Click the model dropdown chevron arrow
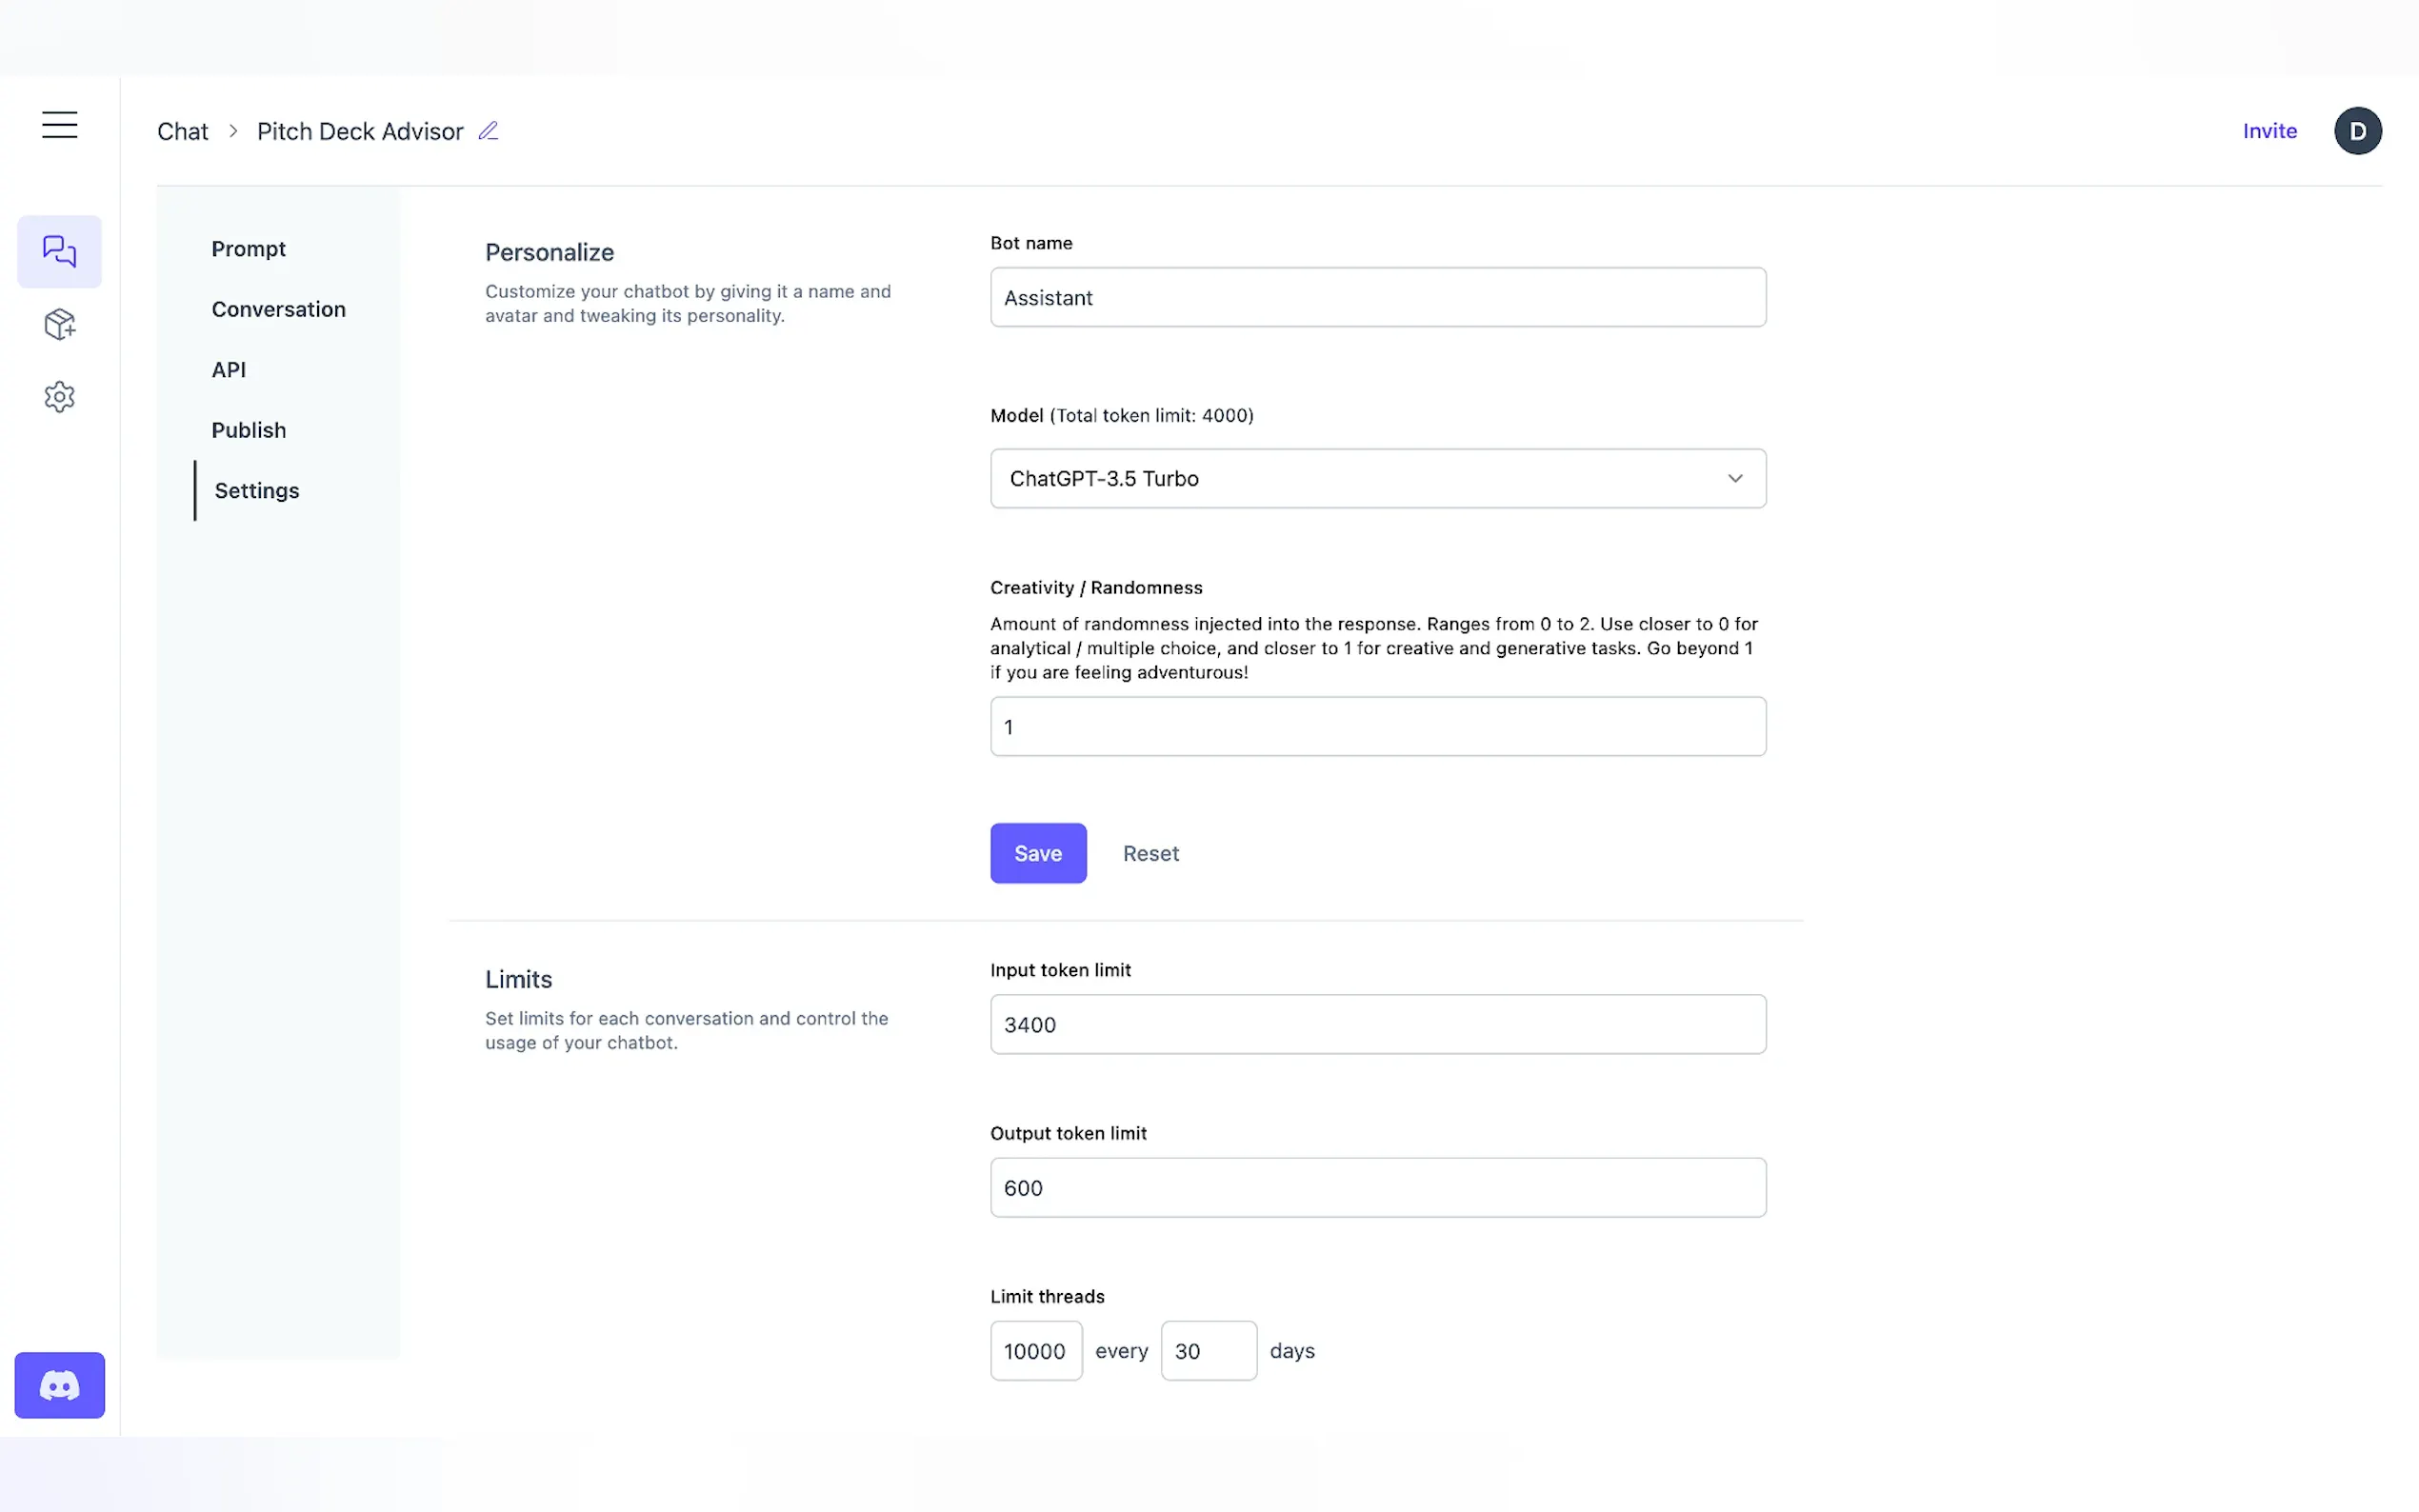 [1735, 478]
